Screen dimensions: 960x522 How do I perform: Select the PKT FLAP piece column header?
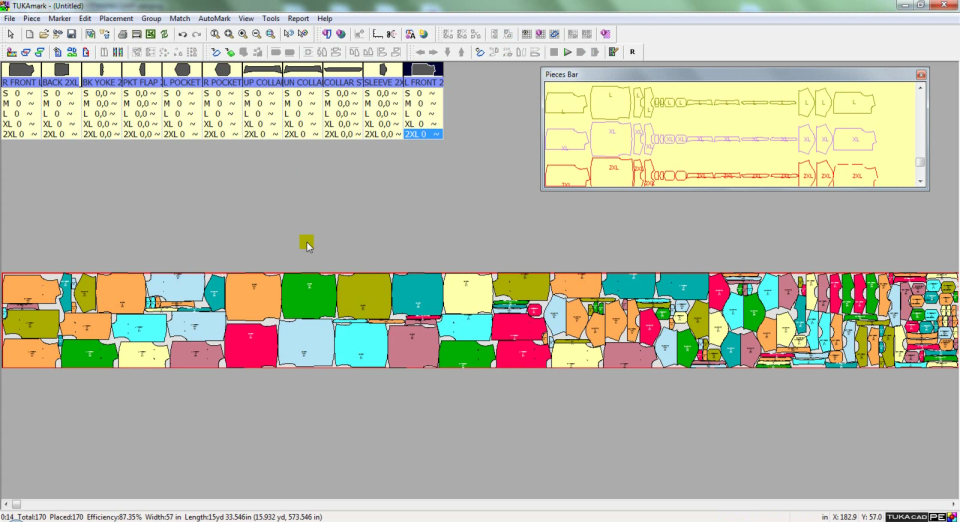(142, 82)
